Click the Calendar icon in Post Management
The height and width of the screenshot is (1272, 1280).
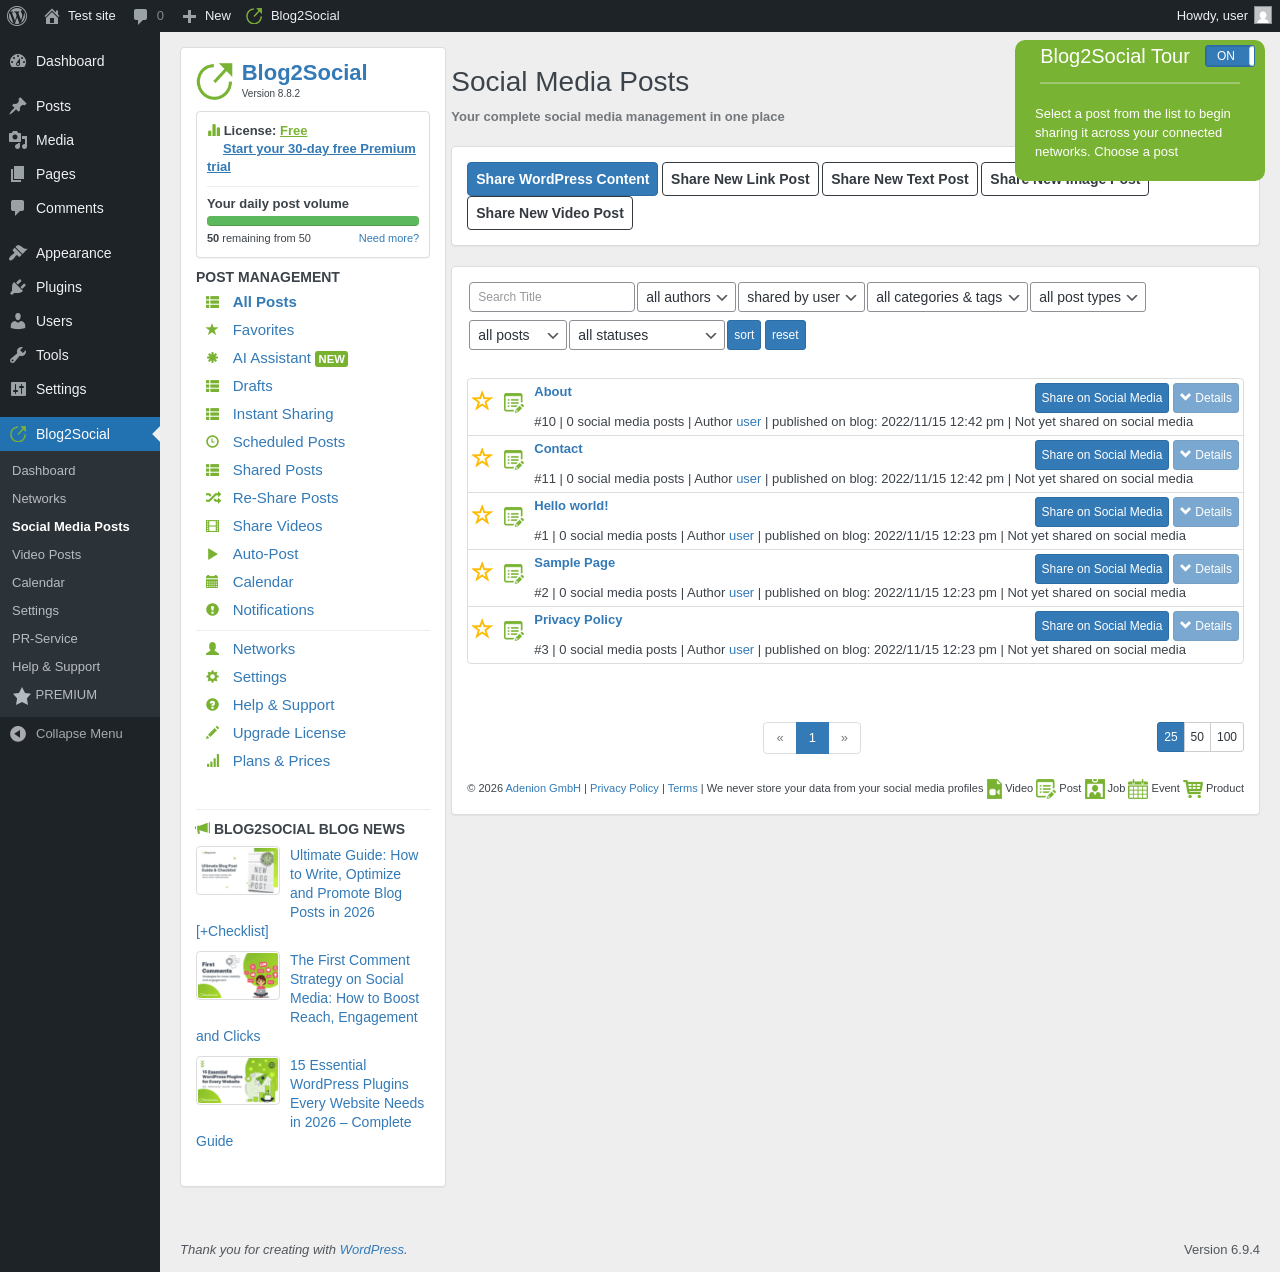click(212, 582)
